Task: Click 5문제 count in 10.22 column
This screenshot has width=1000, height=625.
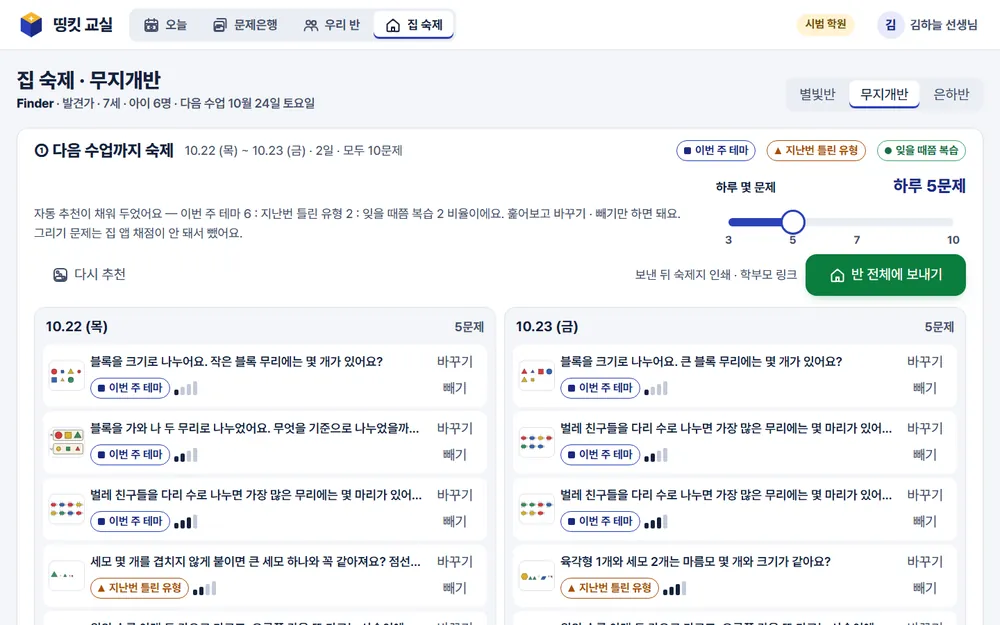Action: point(469,327)
